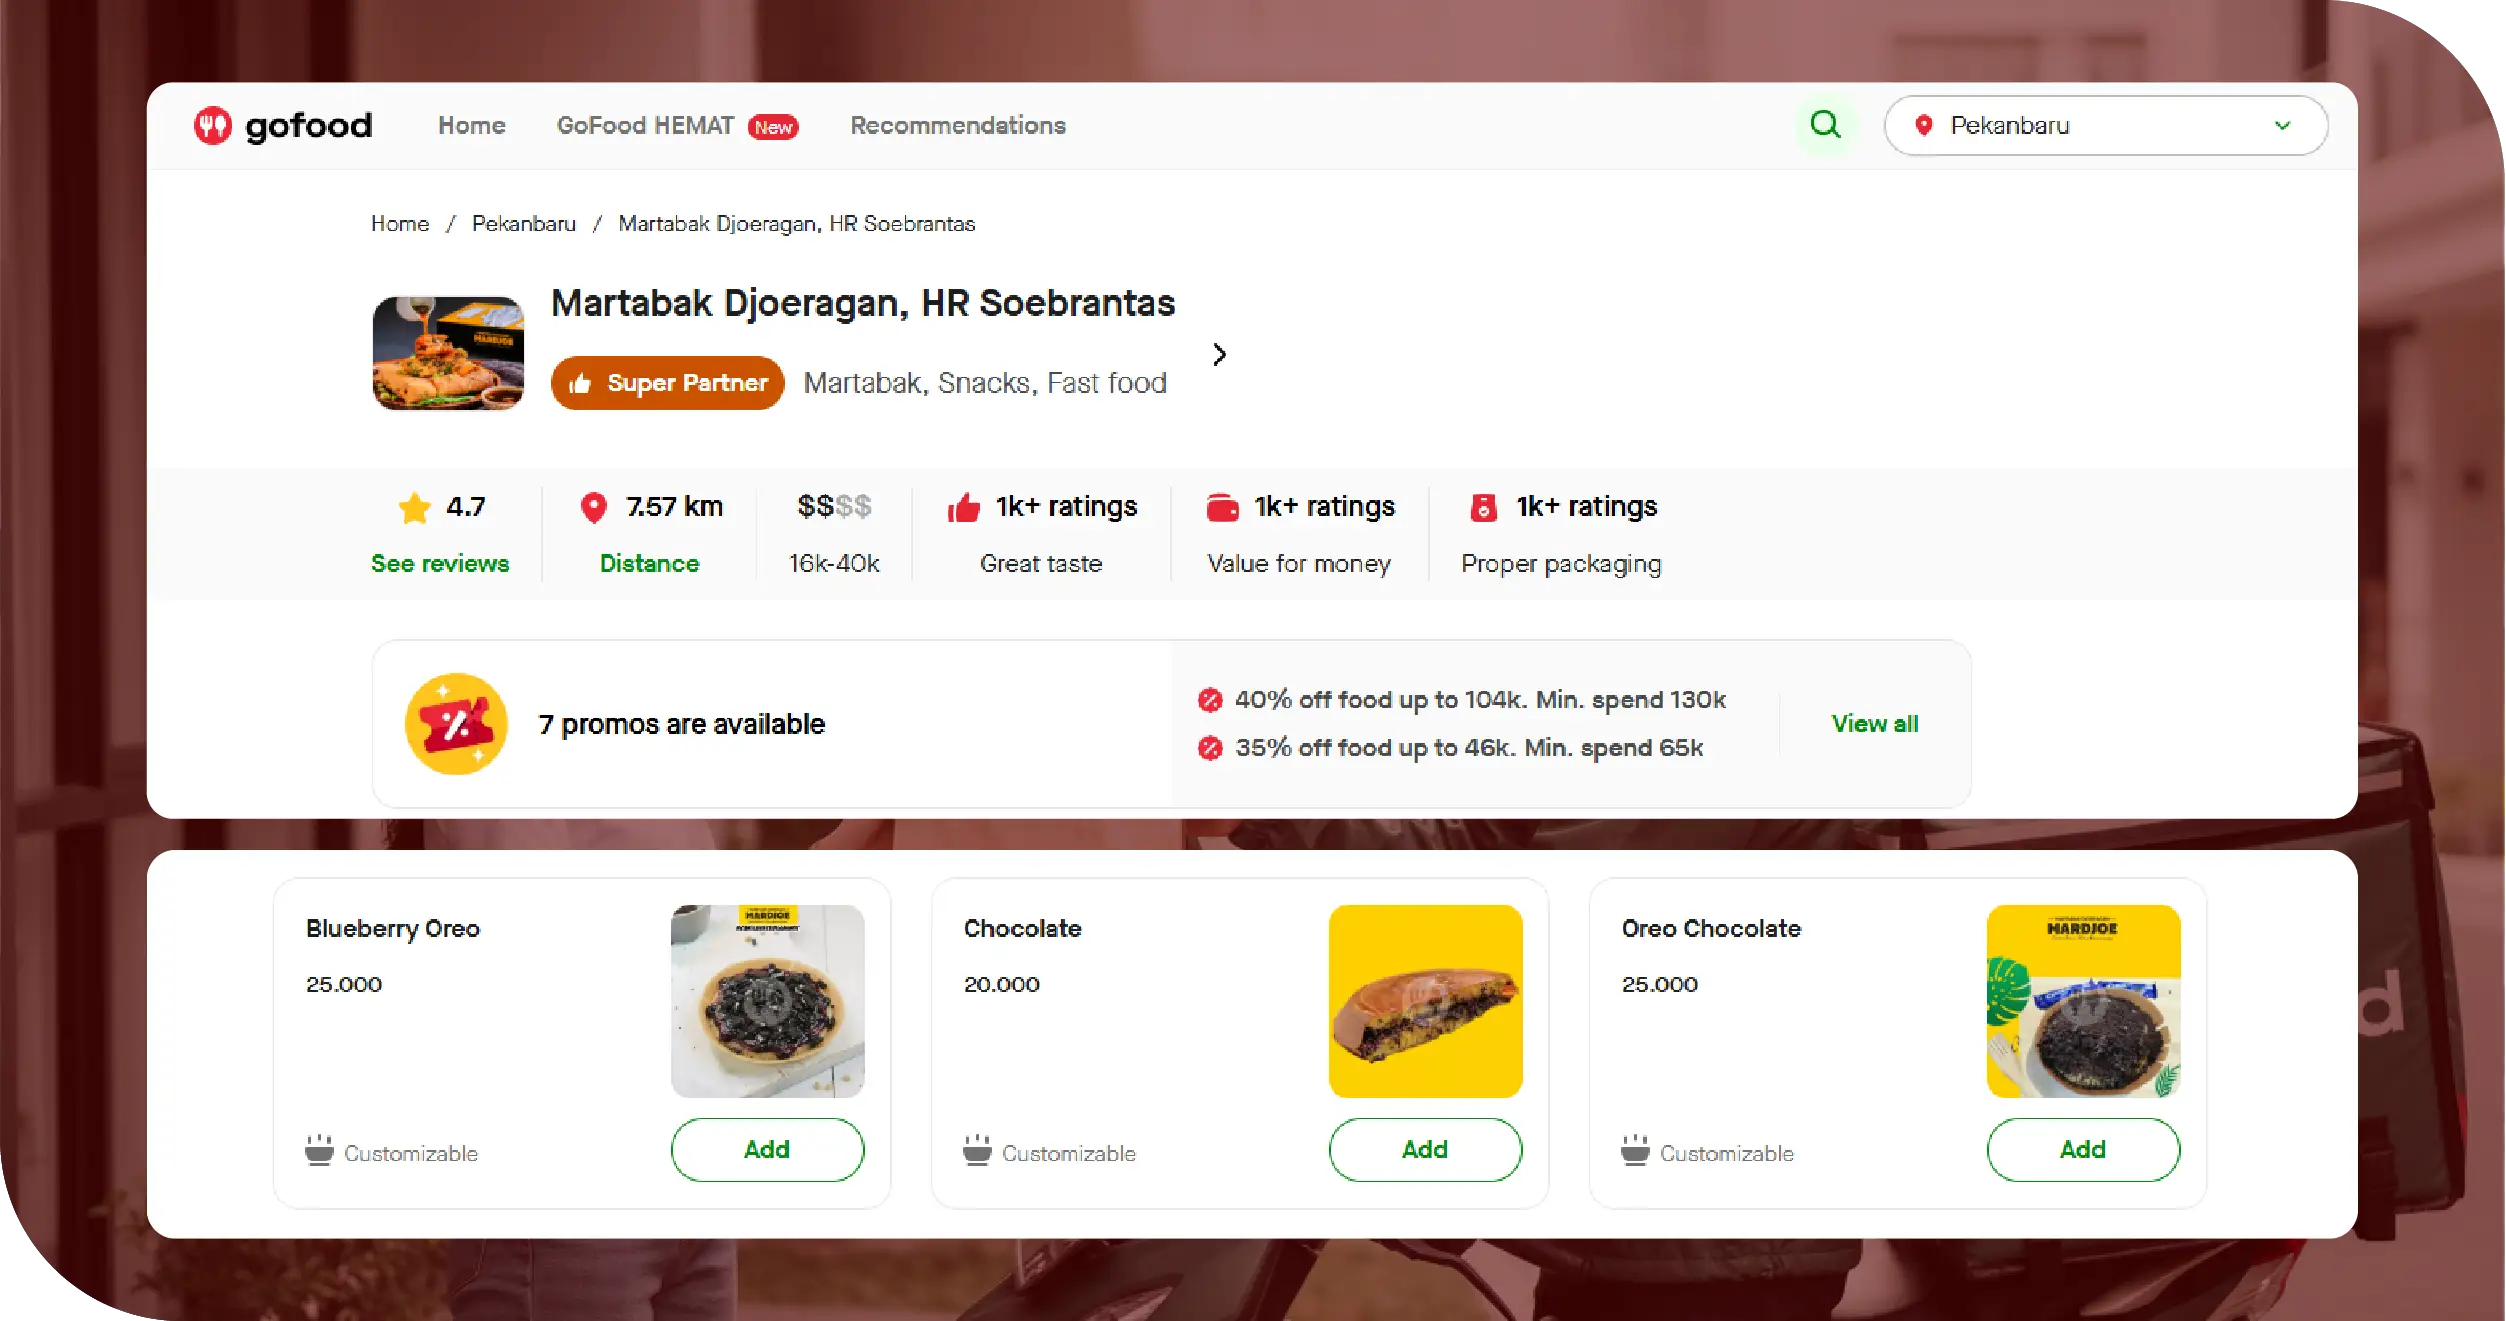Viewport: 2506px width, 1321px height.
Task: Add Chocolate martabak to the cart
Action: coord(1425,1150)
